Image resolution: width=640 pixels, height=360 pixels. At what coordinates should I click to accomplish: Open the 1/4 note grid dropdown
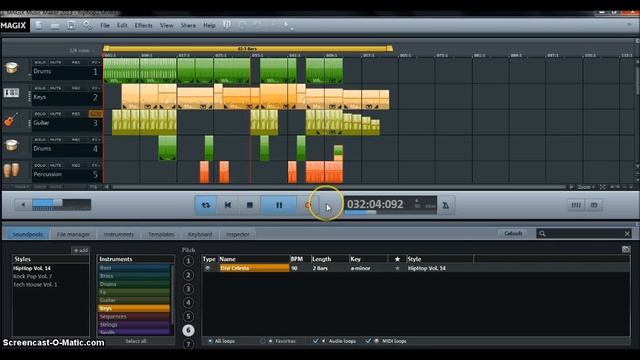[81, 51]
